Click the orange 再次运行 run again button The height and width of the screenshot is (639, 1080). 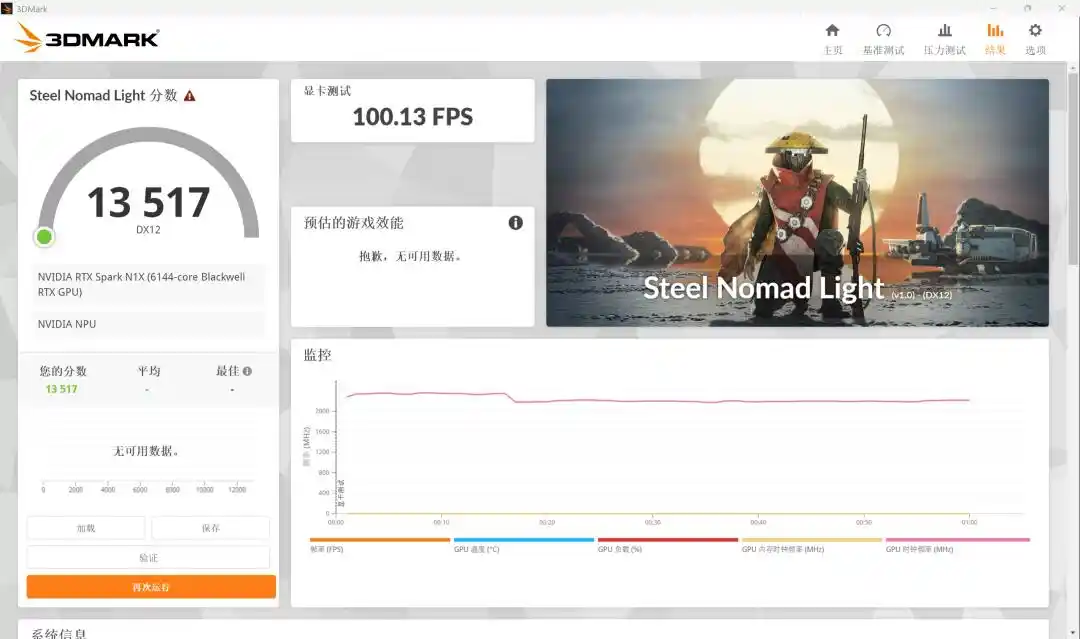click(151, 587)
